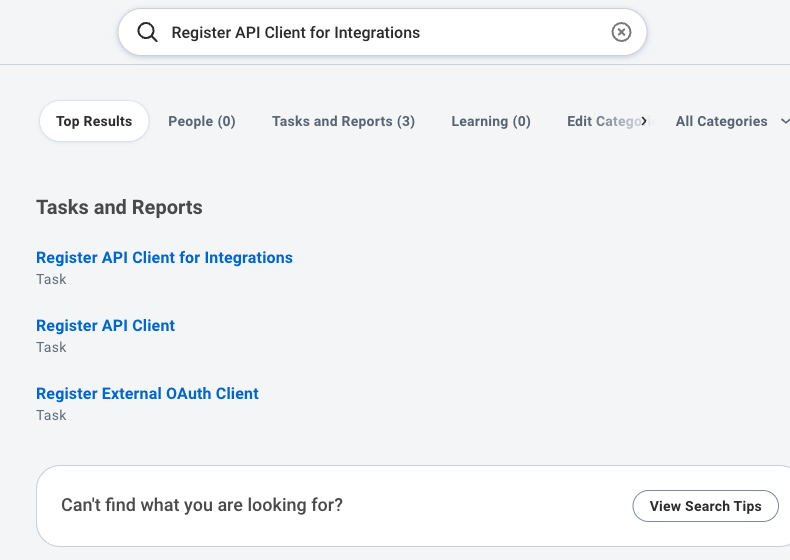The image size is (790, 560).
Task: Click the Task label under Register API Client for Integrations
Action: click(x=51, y=279)
